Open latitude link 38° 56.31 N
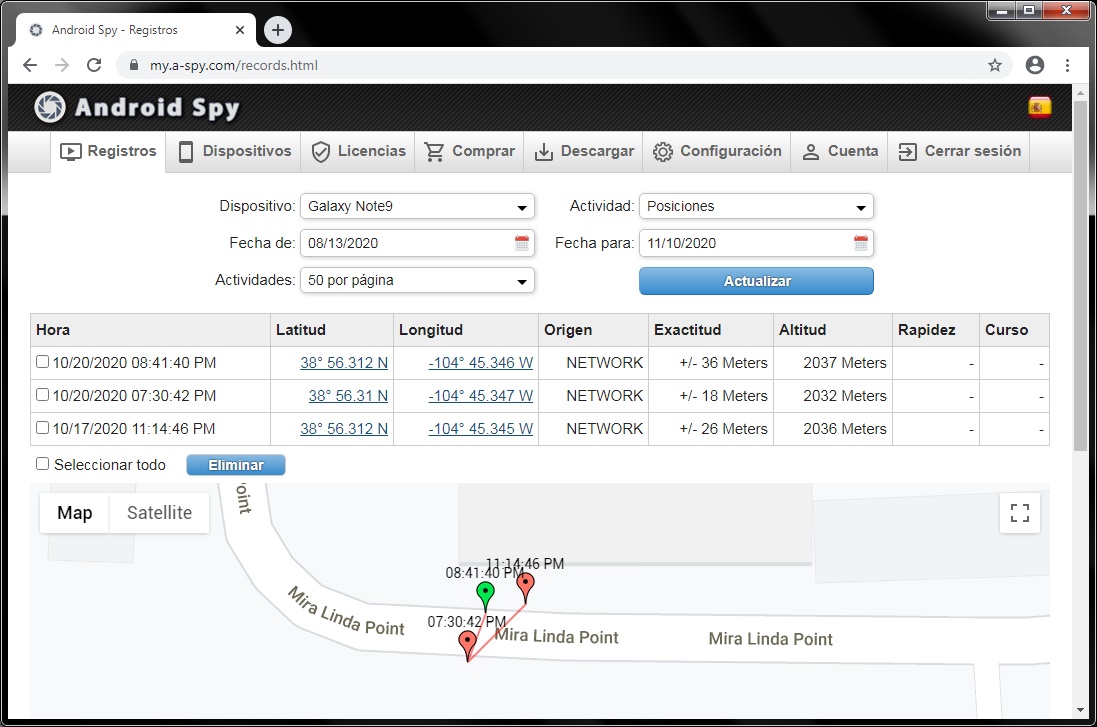This screenshot has height=727, width=1097. point(348,396)
